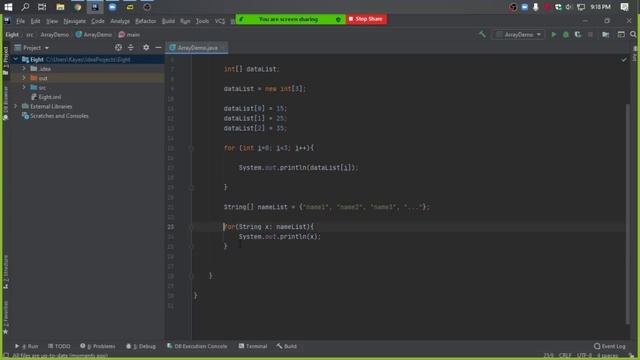
Task: Click the editor vertical scrollbar
Action: point(627,213)
